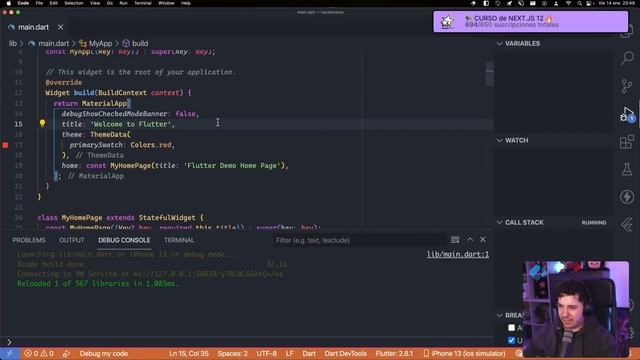Open the Source Control view
The image size is (640, 360).
pos(627,86)
